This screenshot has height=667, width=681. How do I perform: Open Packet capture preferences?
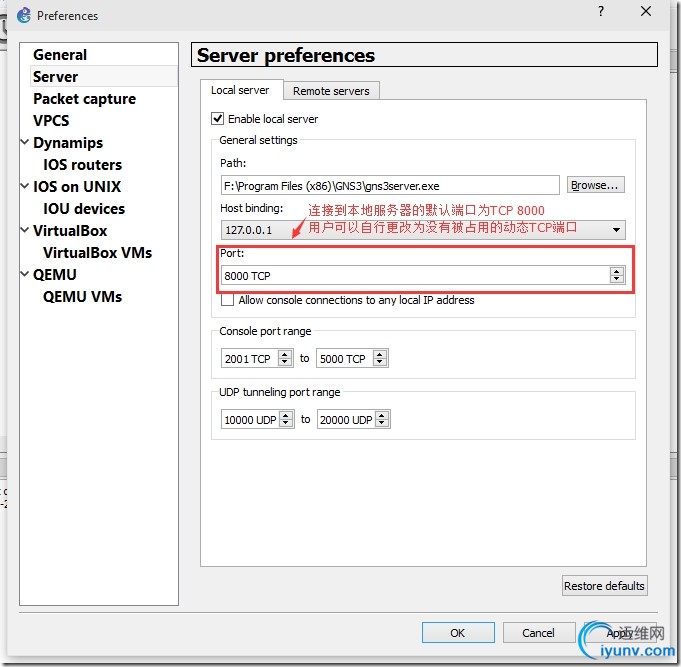point(84,99)
